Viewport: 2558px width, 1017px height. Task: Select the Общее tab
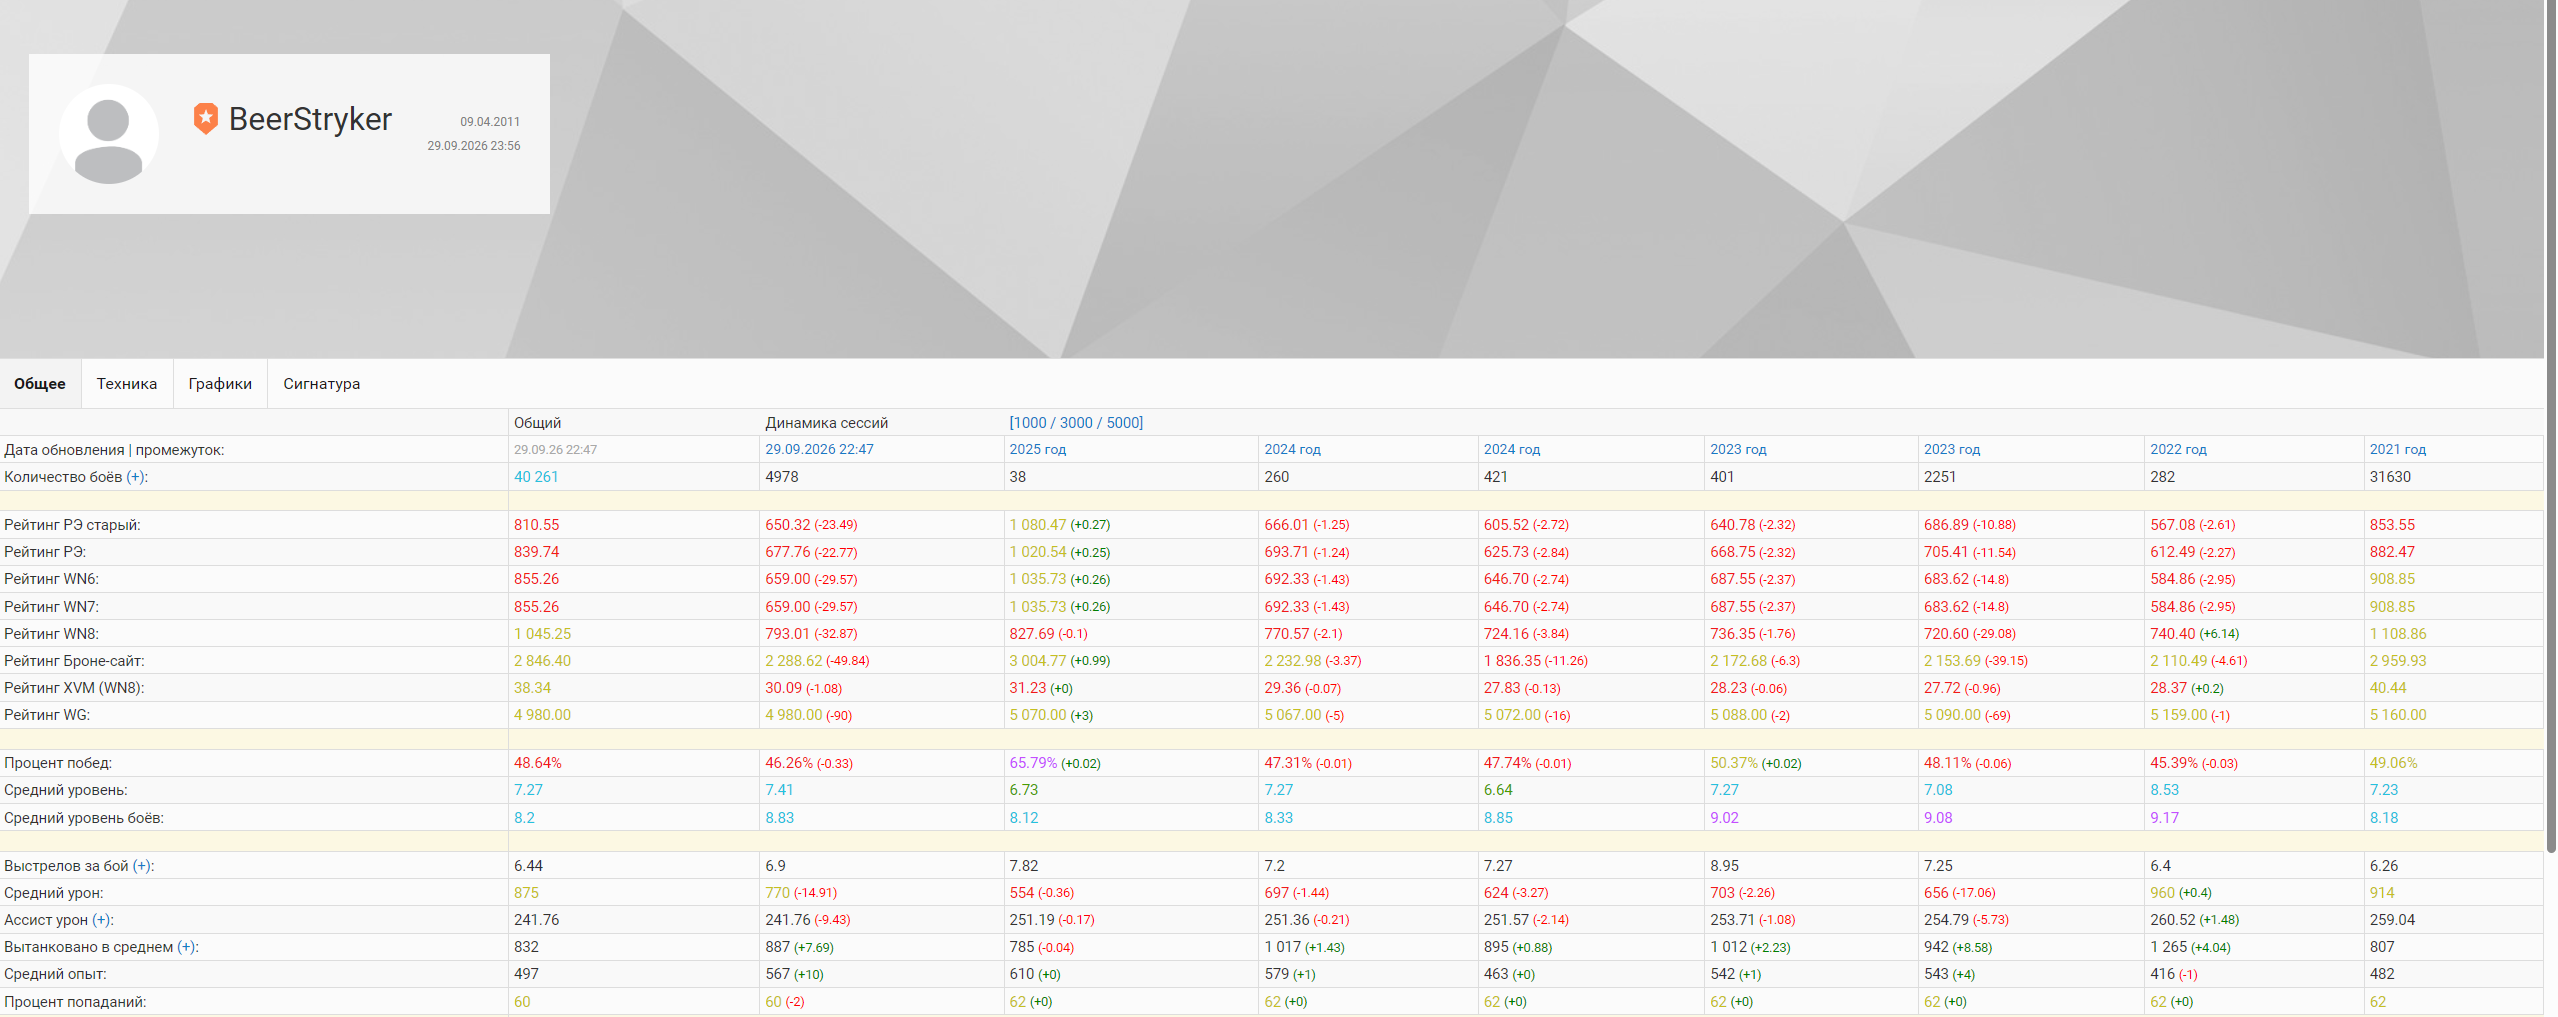40,384
